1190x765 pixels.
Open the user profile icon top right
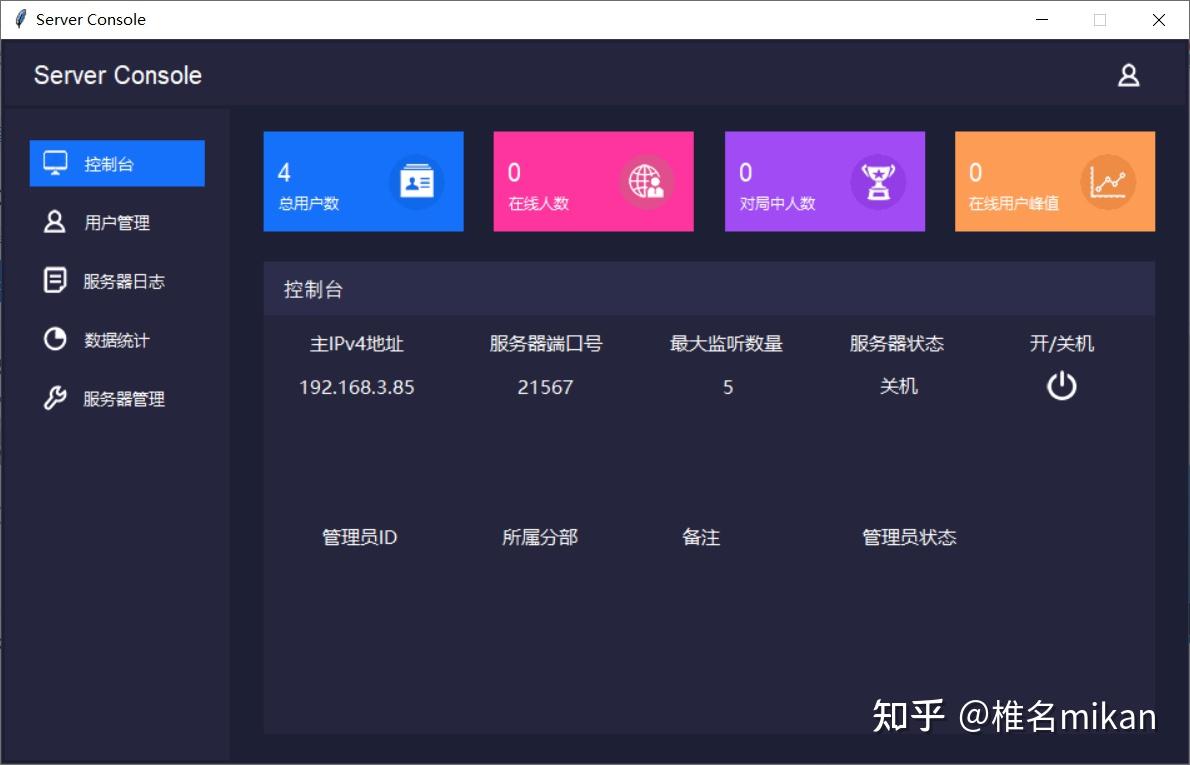(1128, 74)
